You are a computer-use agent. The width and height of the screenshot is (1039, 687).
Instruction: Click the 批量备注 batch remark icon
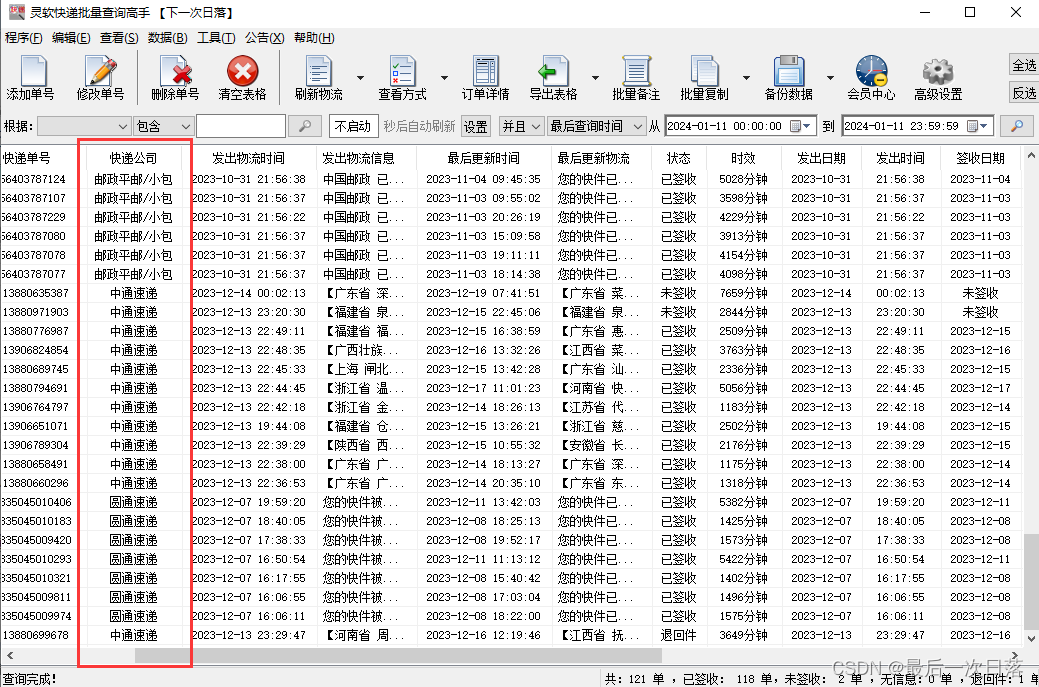(x=636, y=78)
